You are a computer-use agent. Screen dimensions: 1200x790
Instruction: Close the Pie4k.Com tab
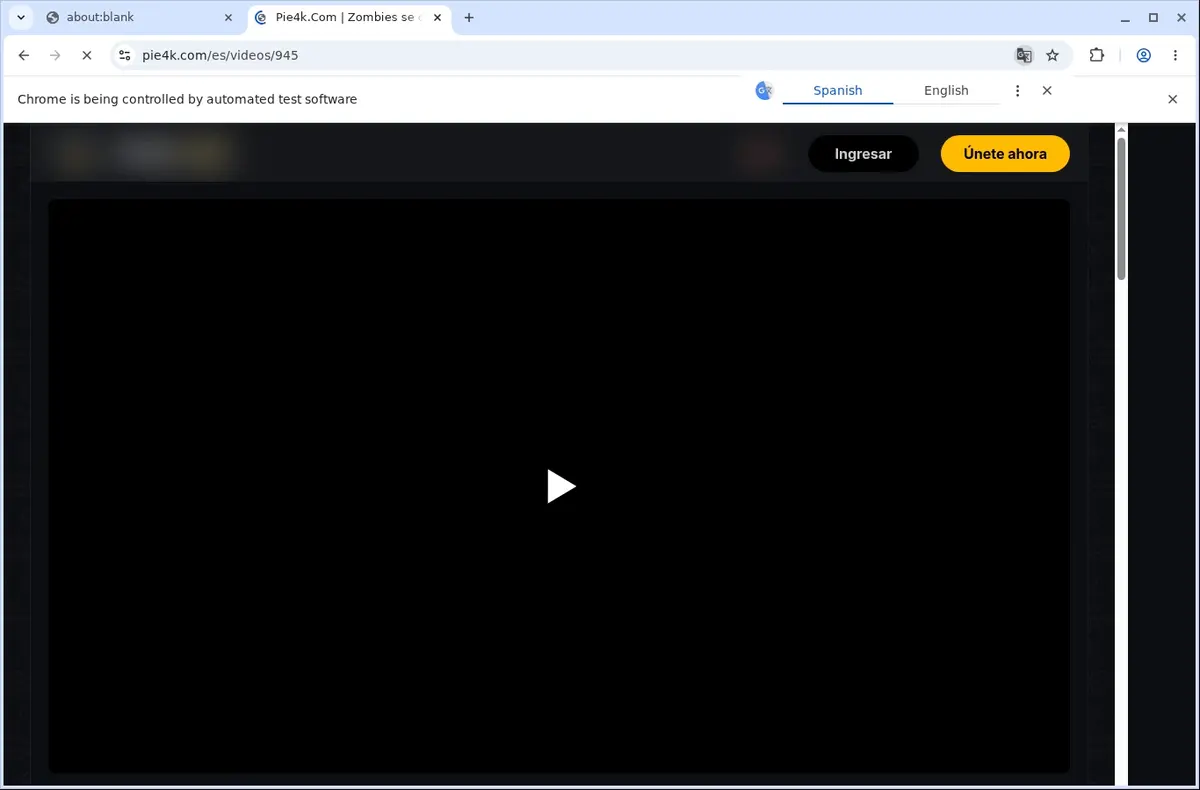point(436,17)
